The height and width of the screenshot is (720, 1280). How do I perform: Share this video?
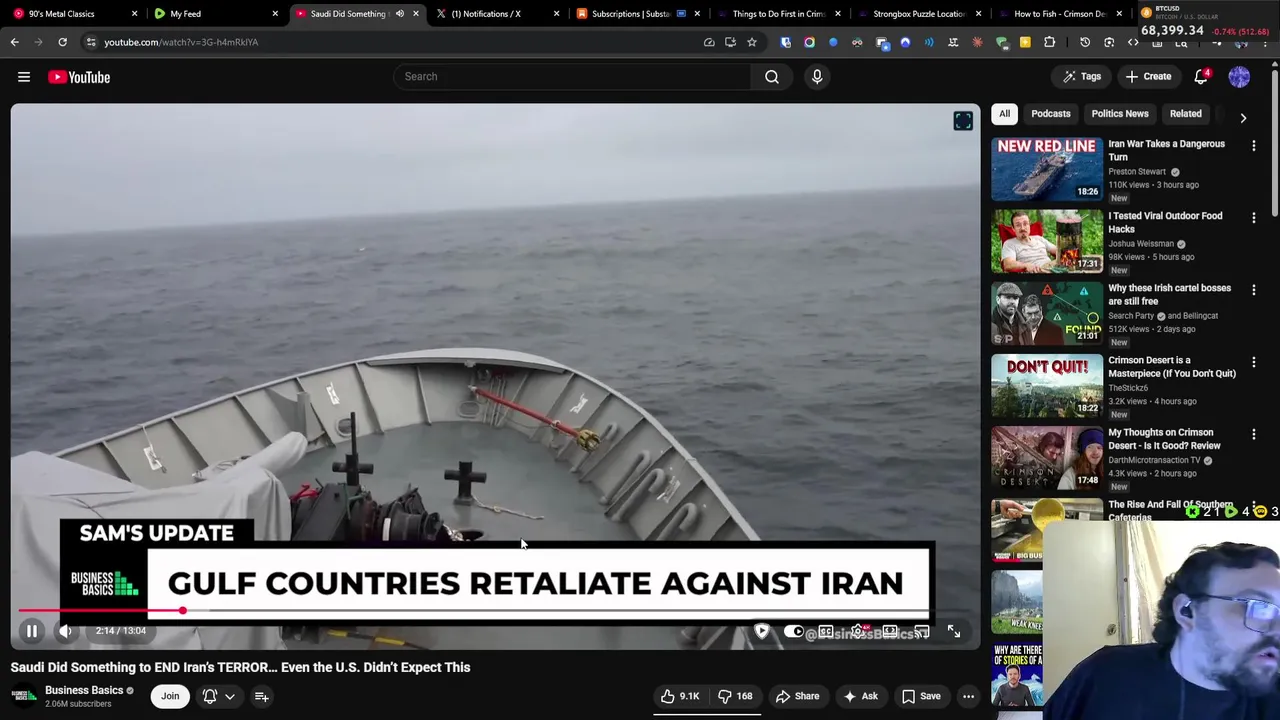pos(797,696)
